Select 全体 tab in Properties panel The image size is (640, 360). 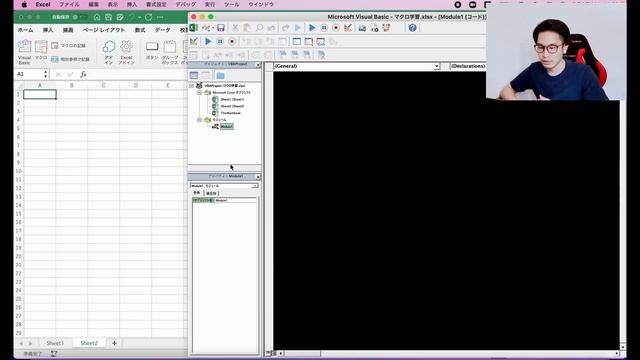(197, 193)
